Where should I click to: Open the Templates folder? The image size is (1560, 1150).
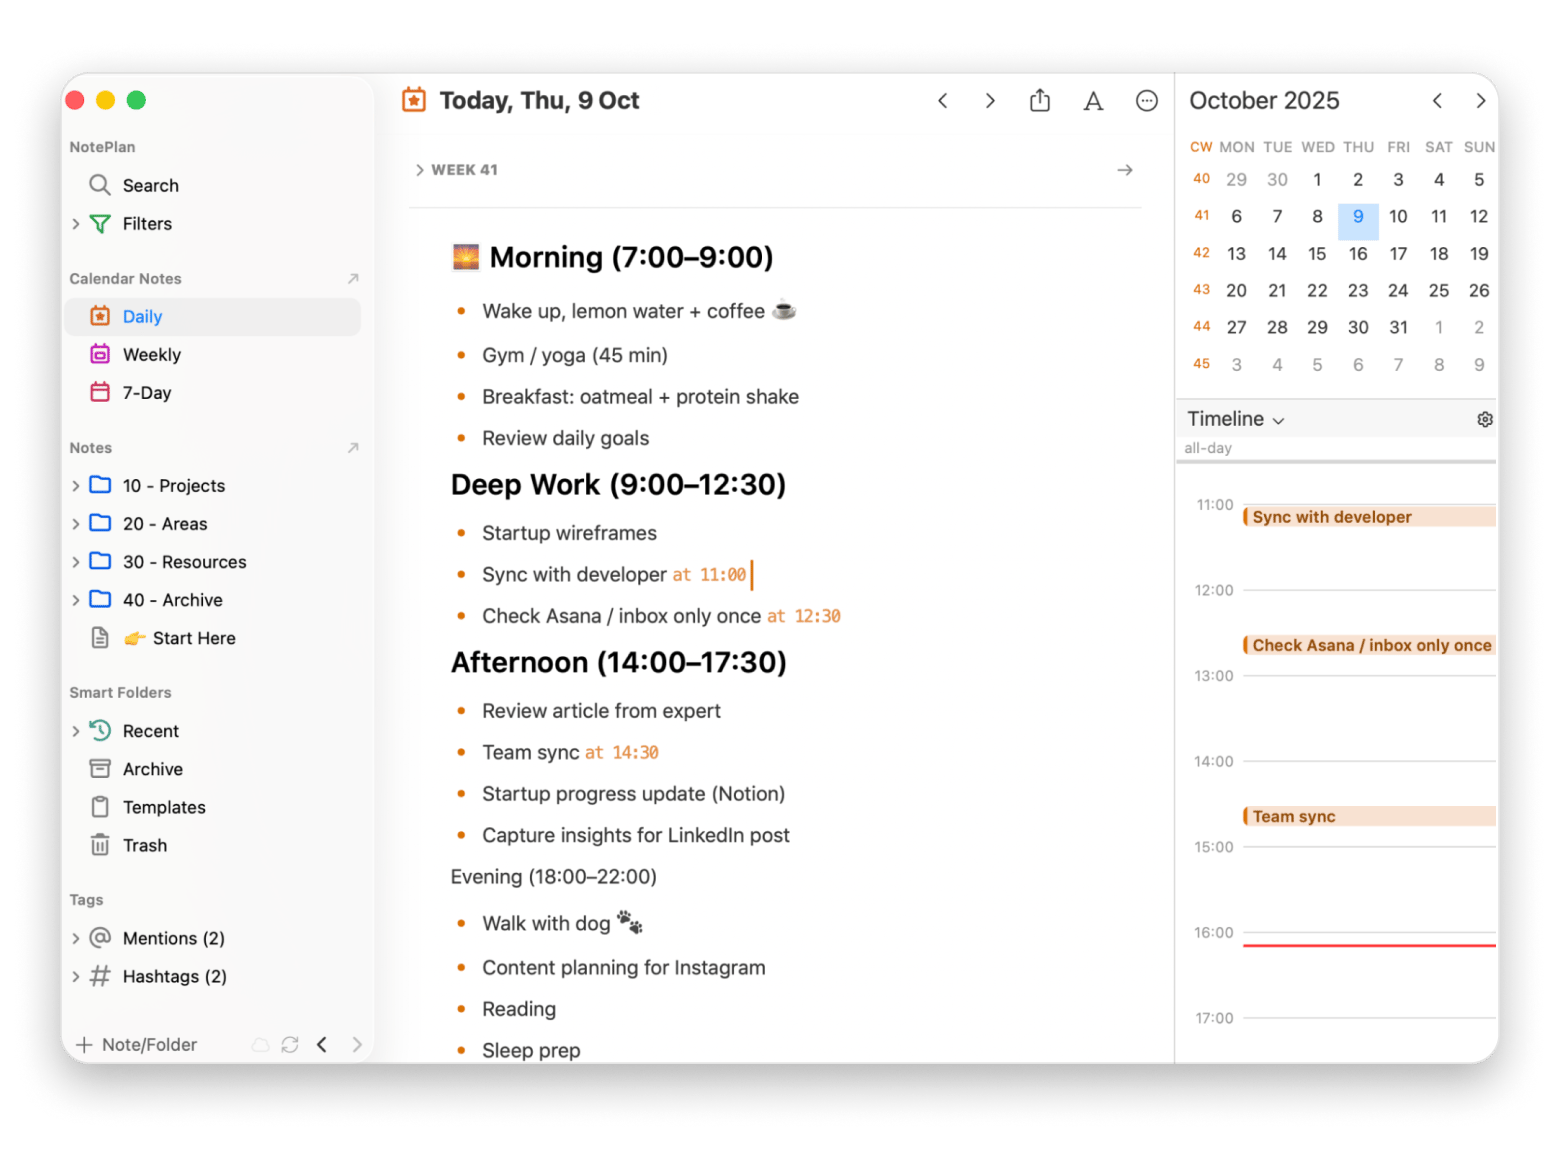(163, 807)
